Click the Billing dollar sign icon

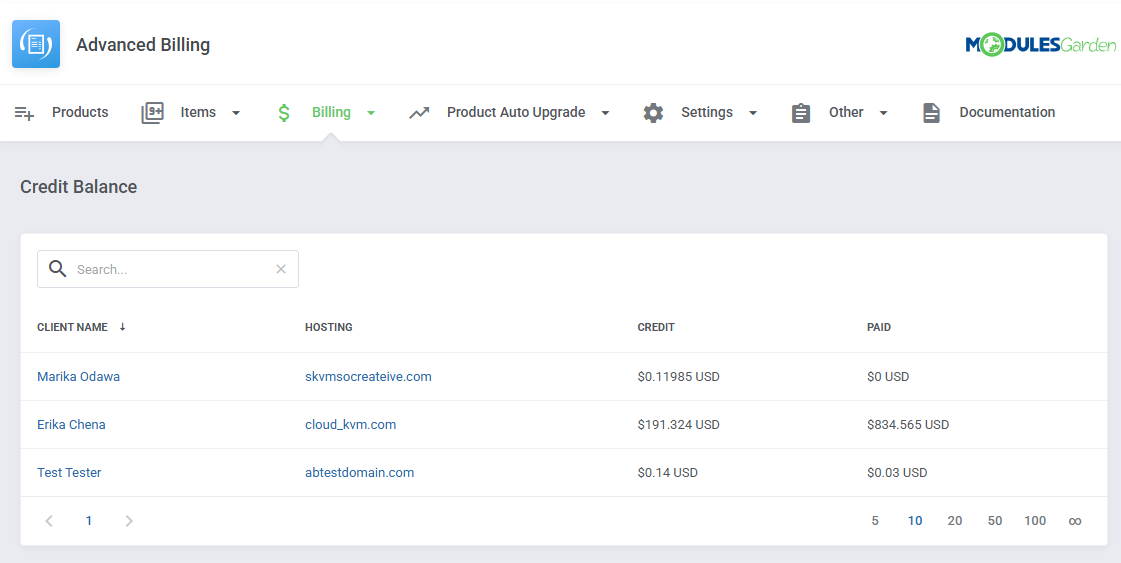pyautogui.click(x=284, y=113)
